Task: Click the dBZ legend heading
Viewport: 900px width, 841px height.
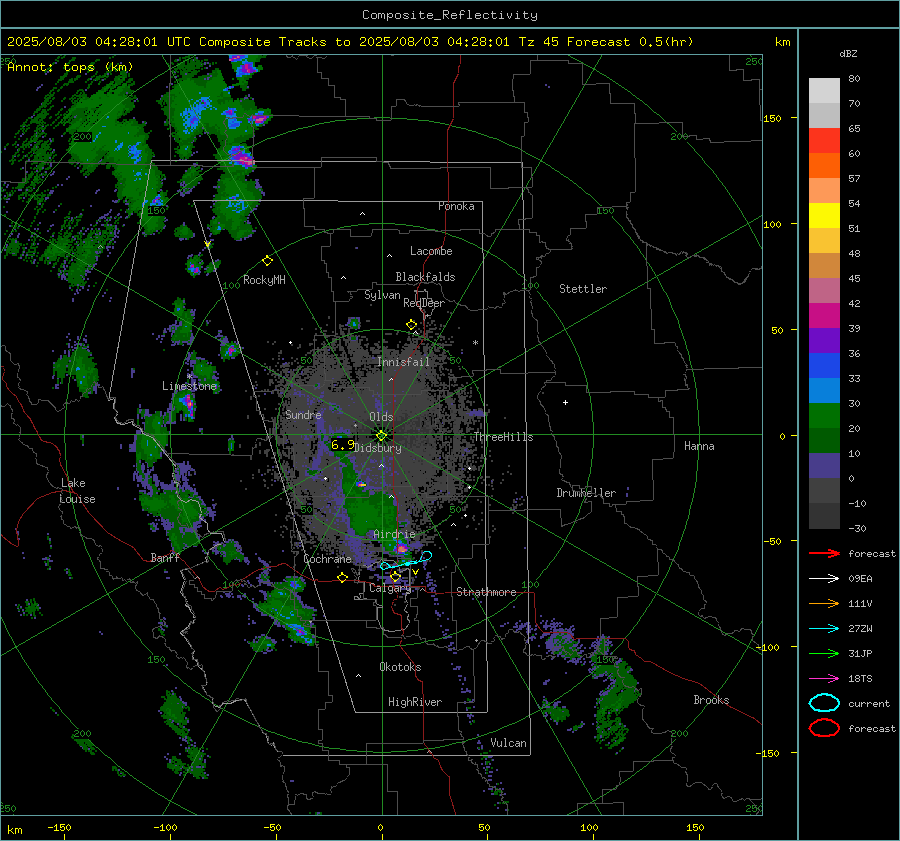Action: pos(848,53)
